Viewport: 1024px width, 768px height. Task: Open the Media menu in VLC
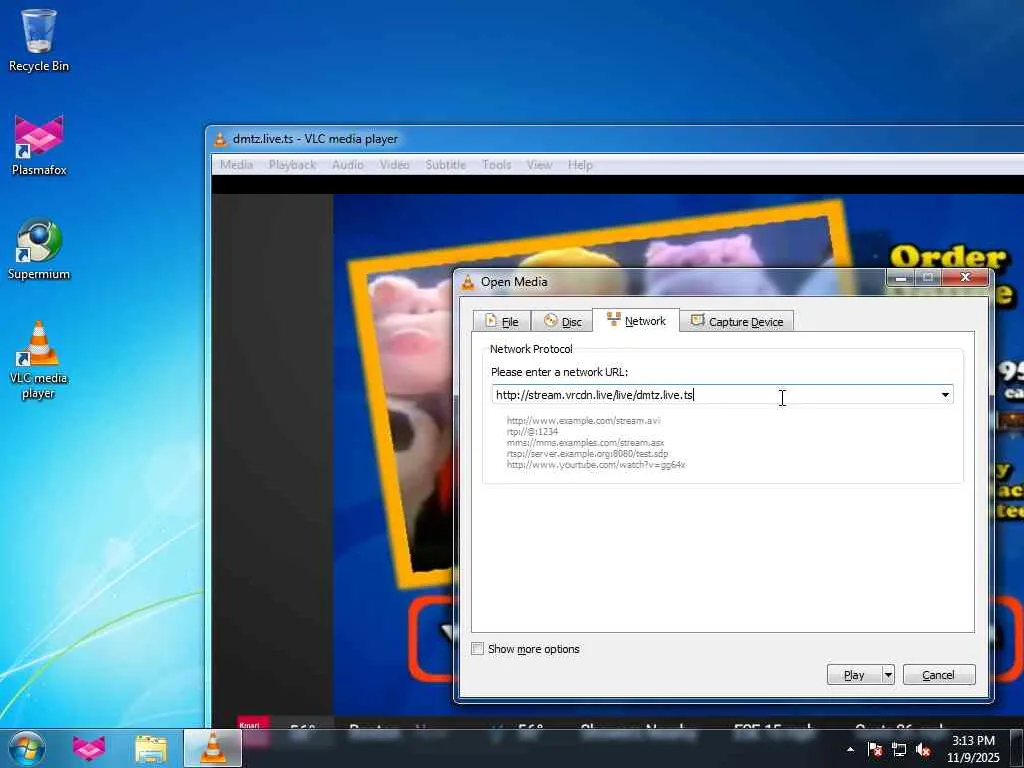(236, 165)
